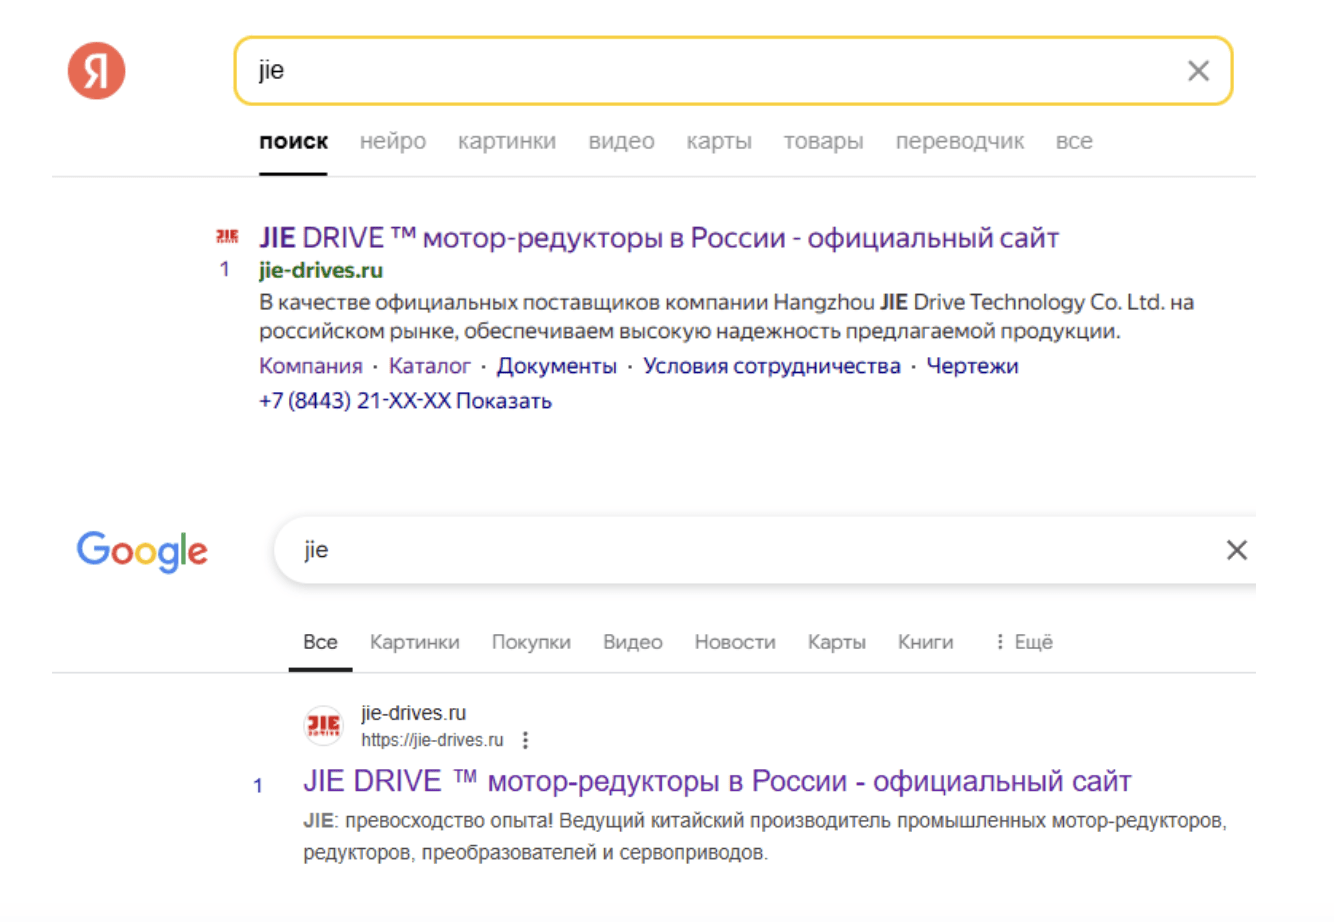1334x922 pixels.
Task: Open Yandex 'видео' tab
Action: (x=621, y=142)
